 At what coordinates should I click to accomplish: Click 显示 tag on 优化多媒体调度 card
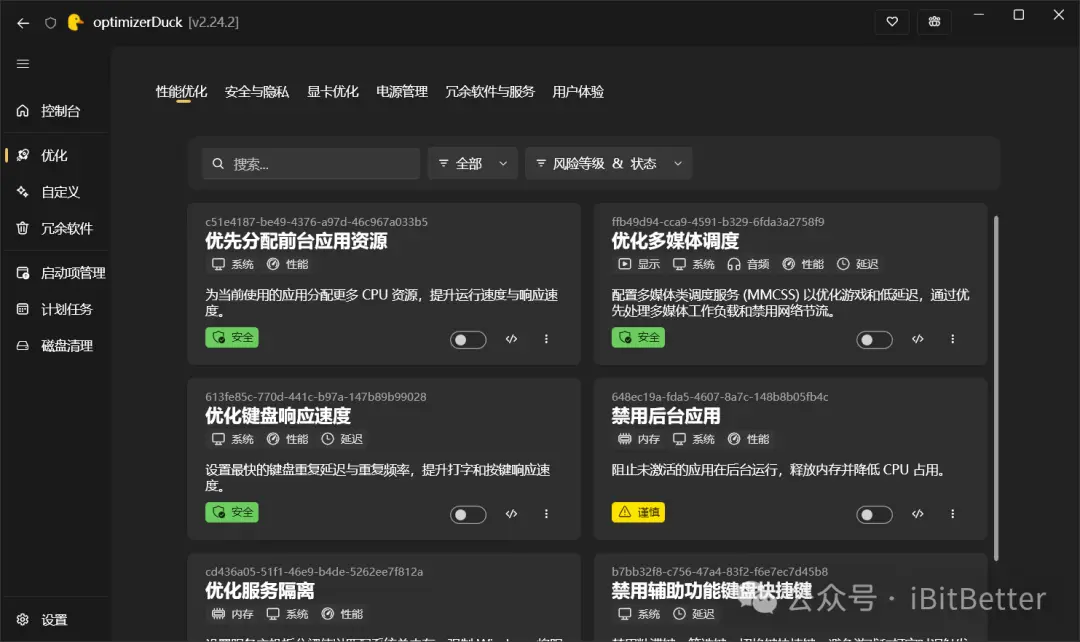tap(639, 265)
